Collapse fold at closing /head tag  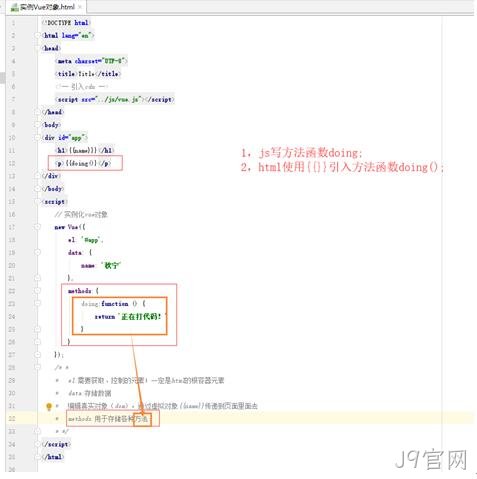[x=37, y=112]
